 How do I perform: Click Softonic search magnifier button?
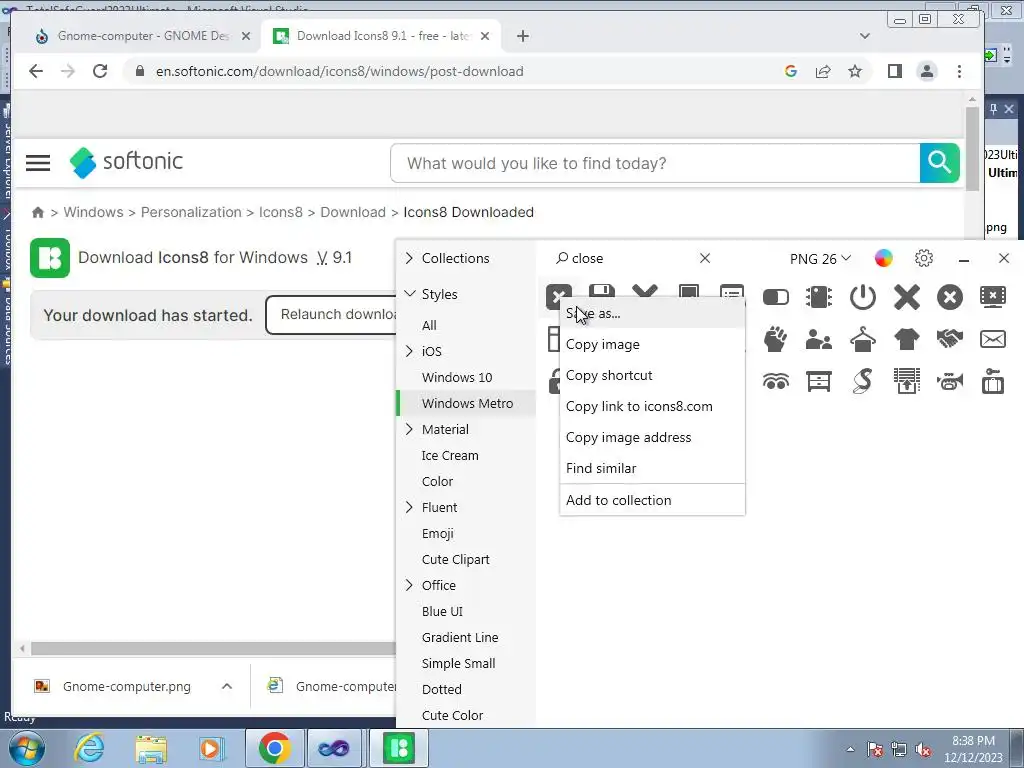click(x=939, y=163)
